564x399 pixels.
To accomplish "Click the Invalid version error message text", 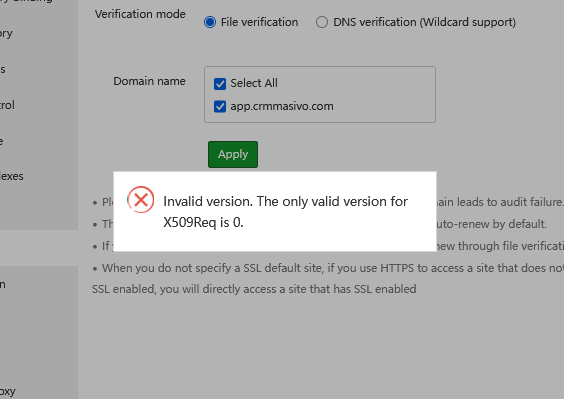I will [x=285, y=212].
